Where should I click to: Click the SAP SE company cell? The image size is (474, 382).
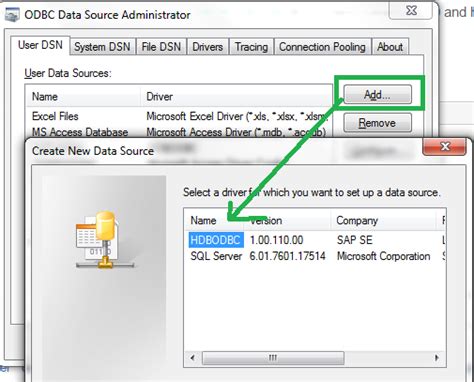(x=354, y=240)
